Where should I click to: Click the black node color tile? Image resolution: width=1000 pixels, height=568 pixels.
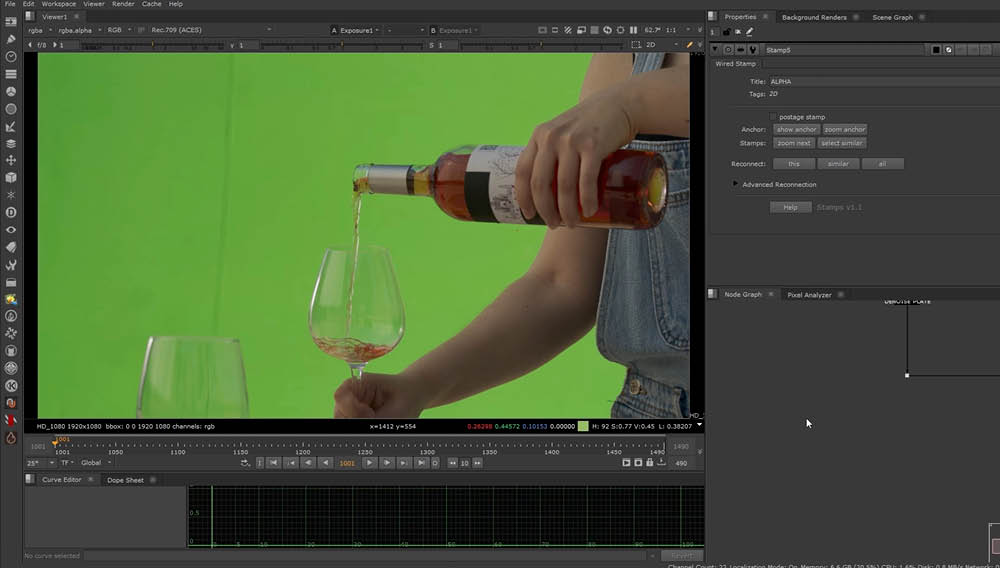pos(936,49)
